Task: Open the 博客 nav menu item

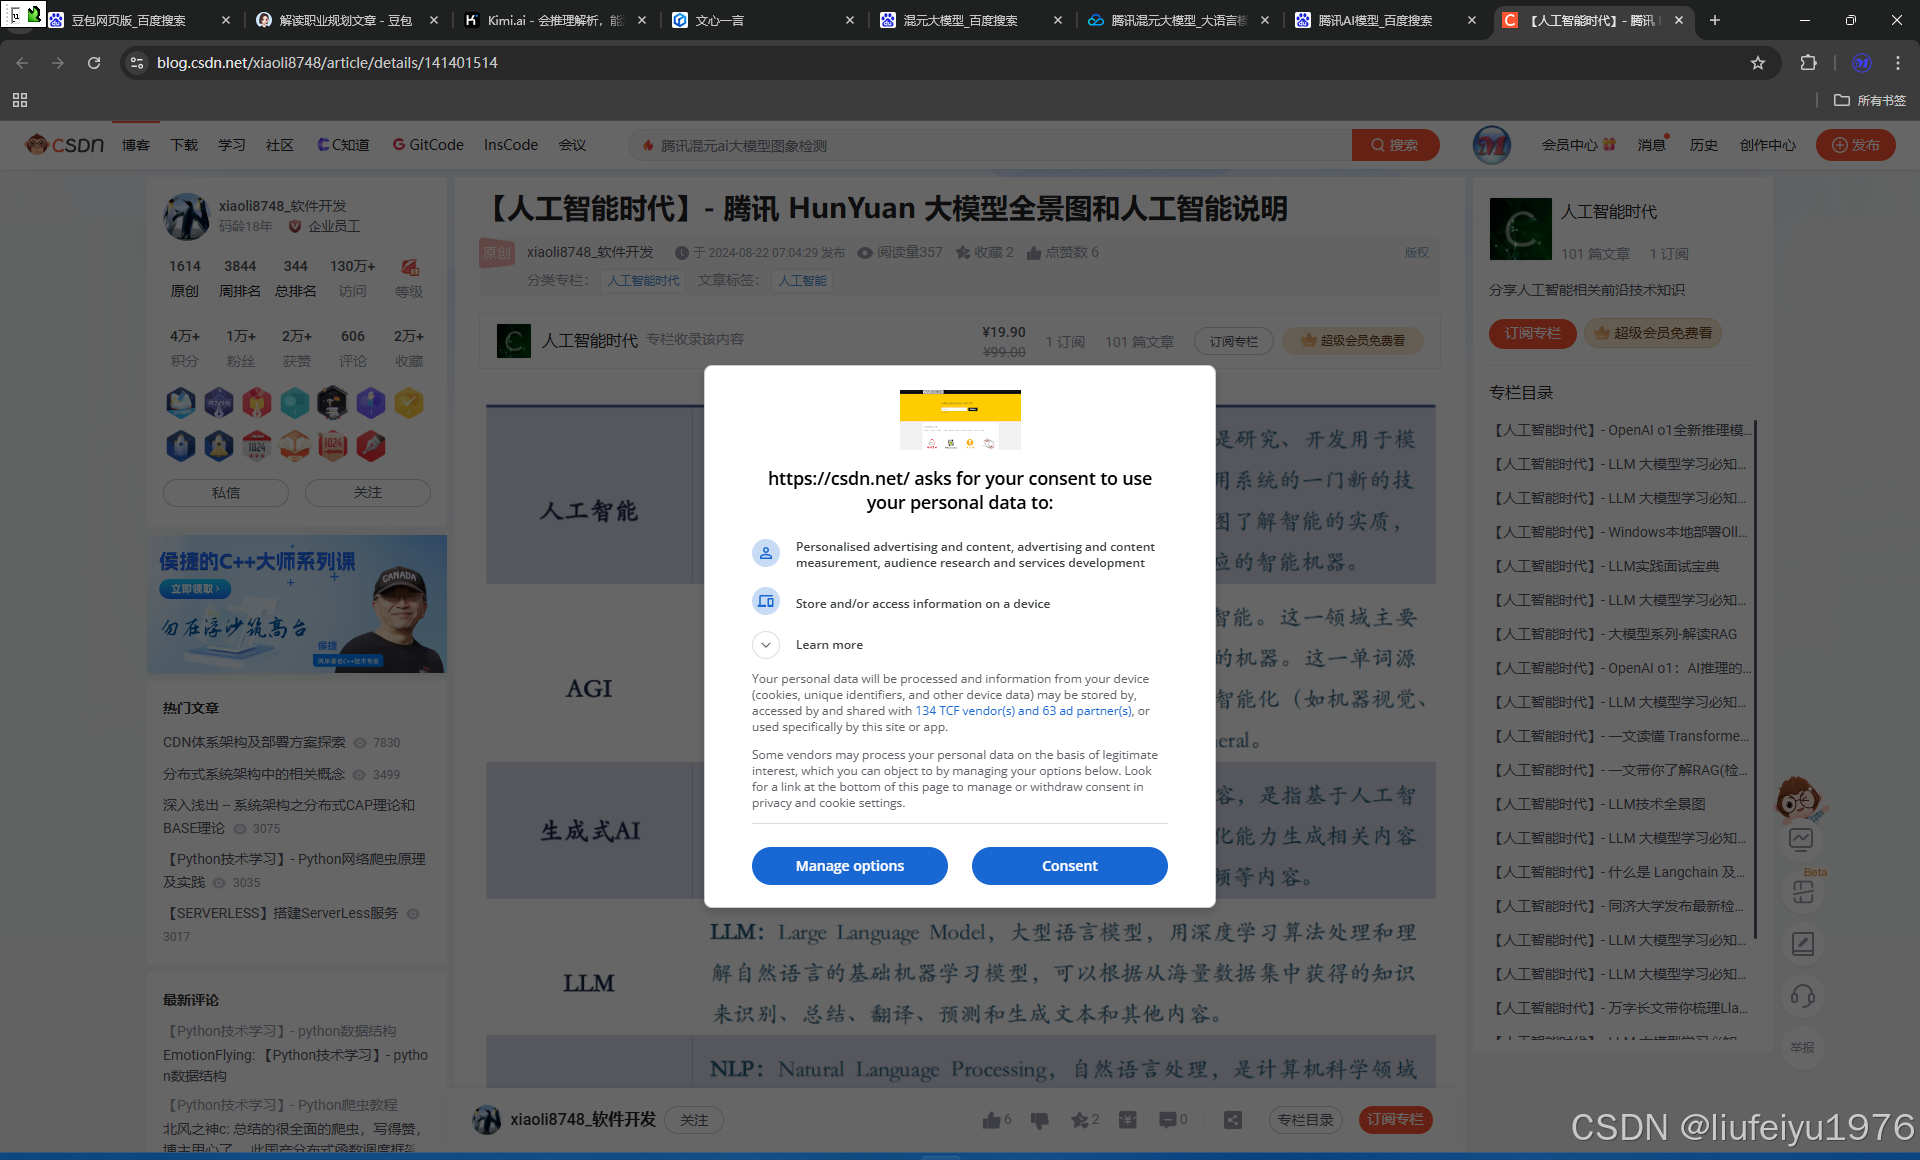Action: point(136,145)
